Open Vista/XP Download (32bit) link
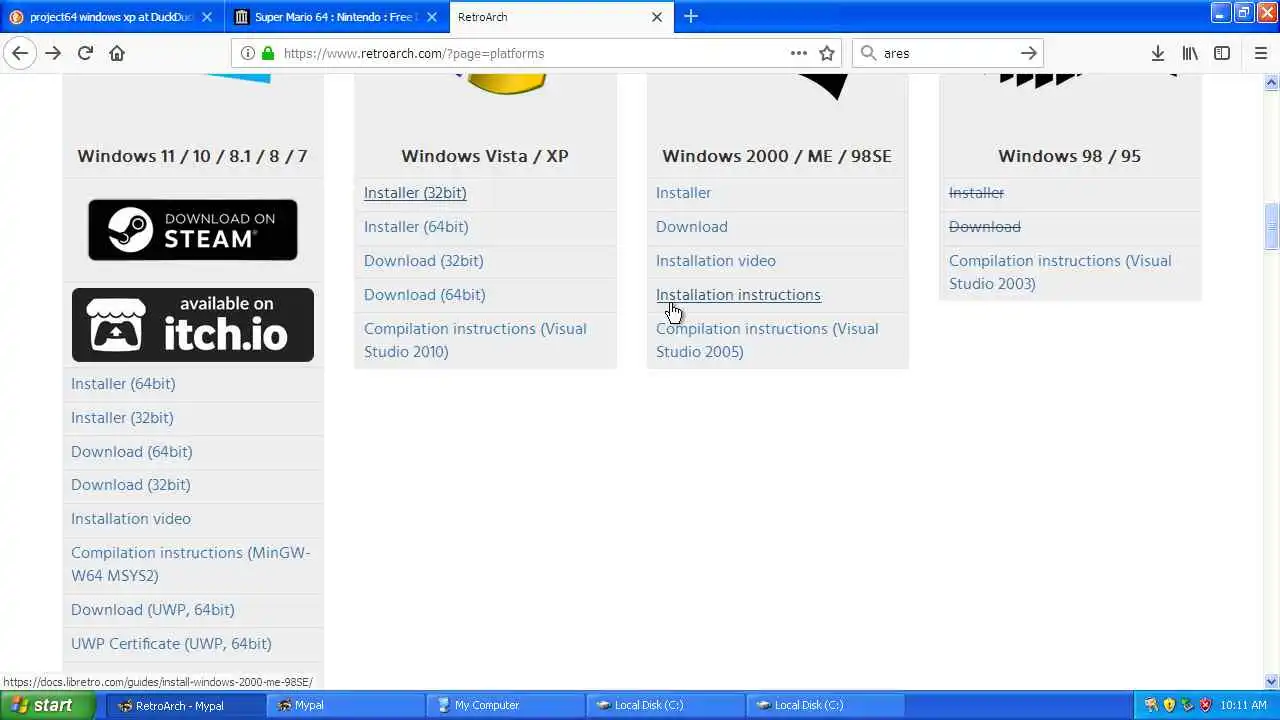Image resolution: width=1280 pixels, height=720 pixels. (x=424, y=261)
